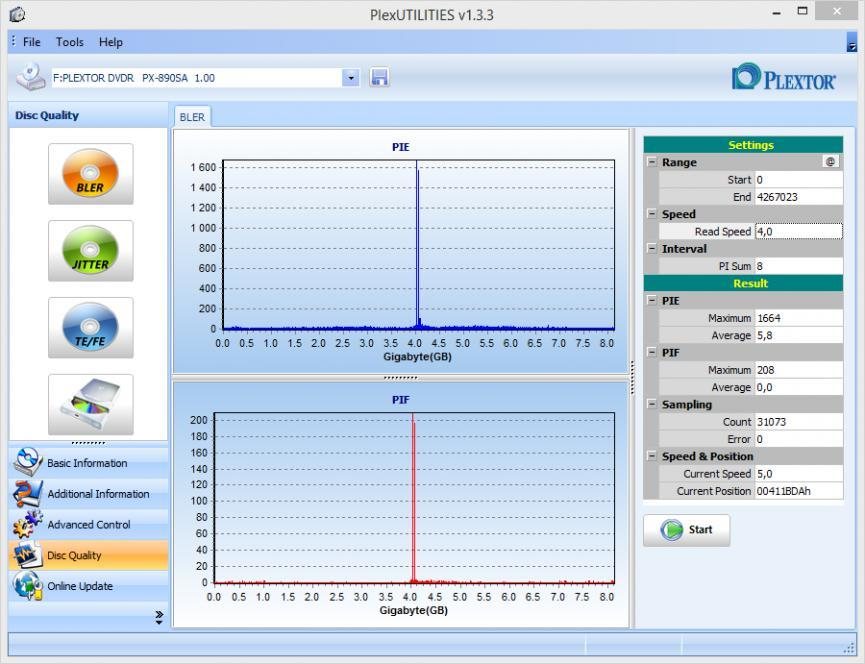Switch to the BLER tab
The width and height of the screenshot is (865, 664).
(x=192, y=117)
